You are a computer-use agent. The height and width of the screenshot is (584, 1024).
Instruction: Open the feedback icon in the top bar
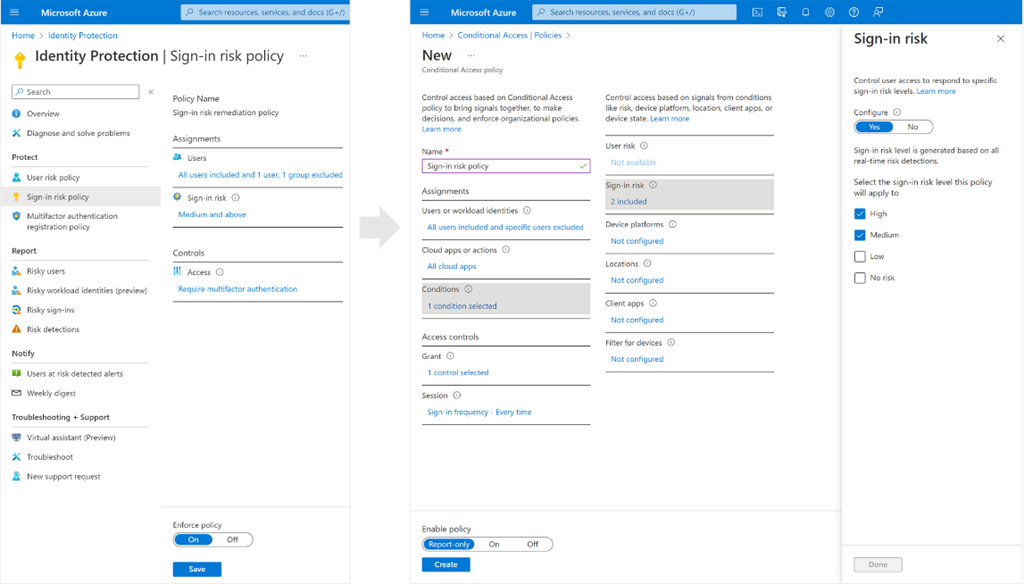pos(878,12)
